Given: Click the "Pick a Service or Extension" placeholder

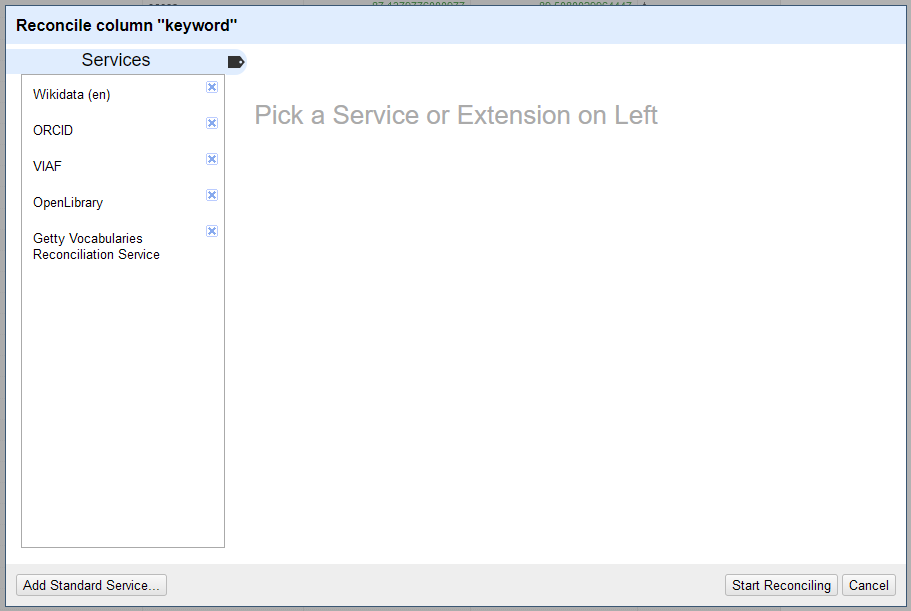Looking at the screenshot, I should [x=456, y=115].
